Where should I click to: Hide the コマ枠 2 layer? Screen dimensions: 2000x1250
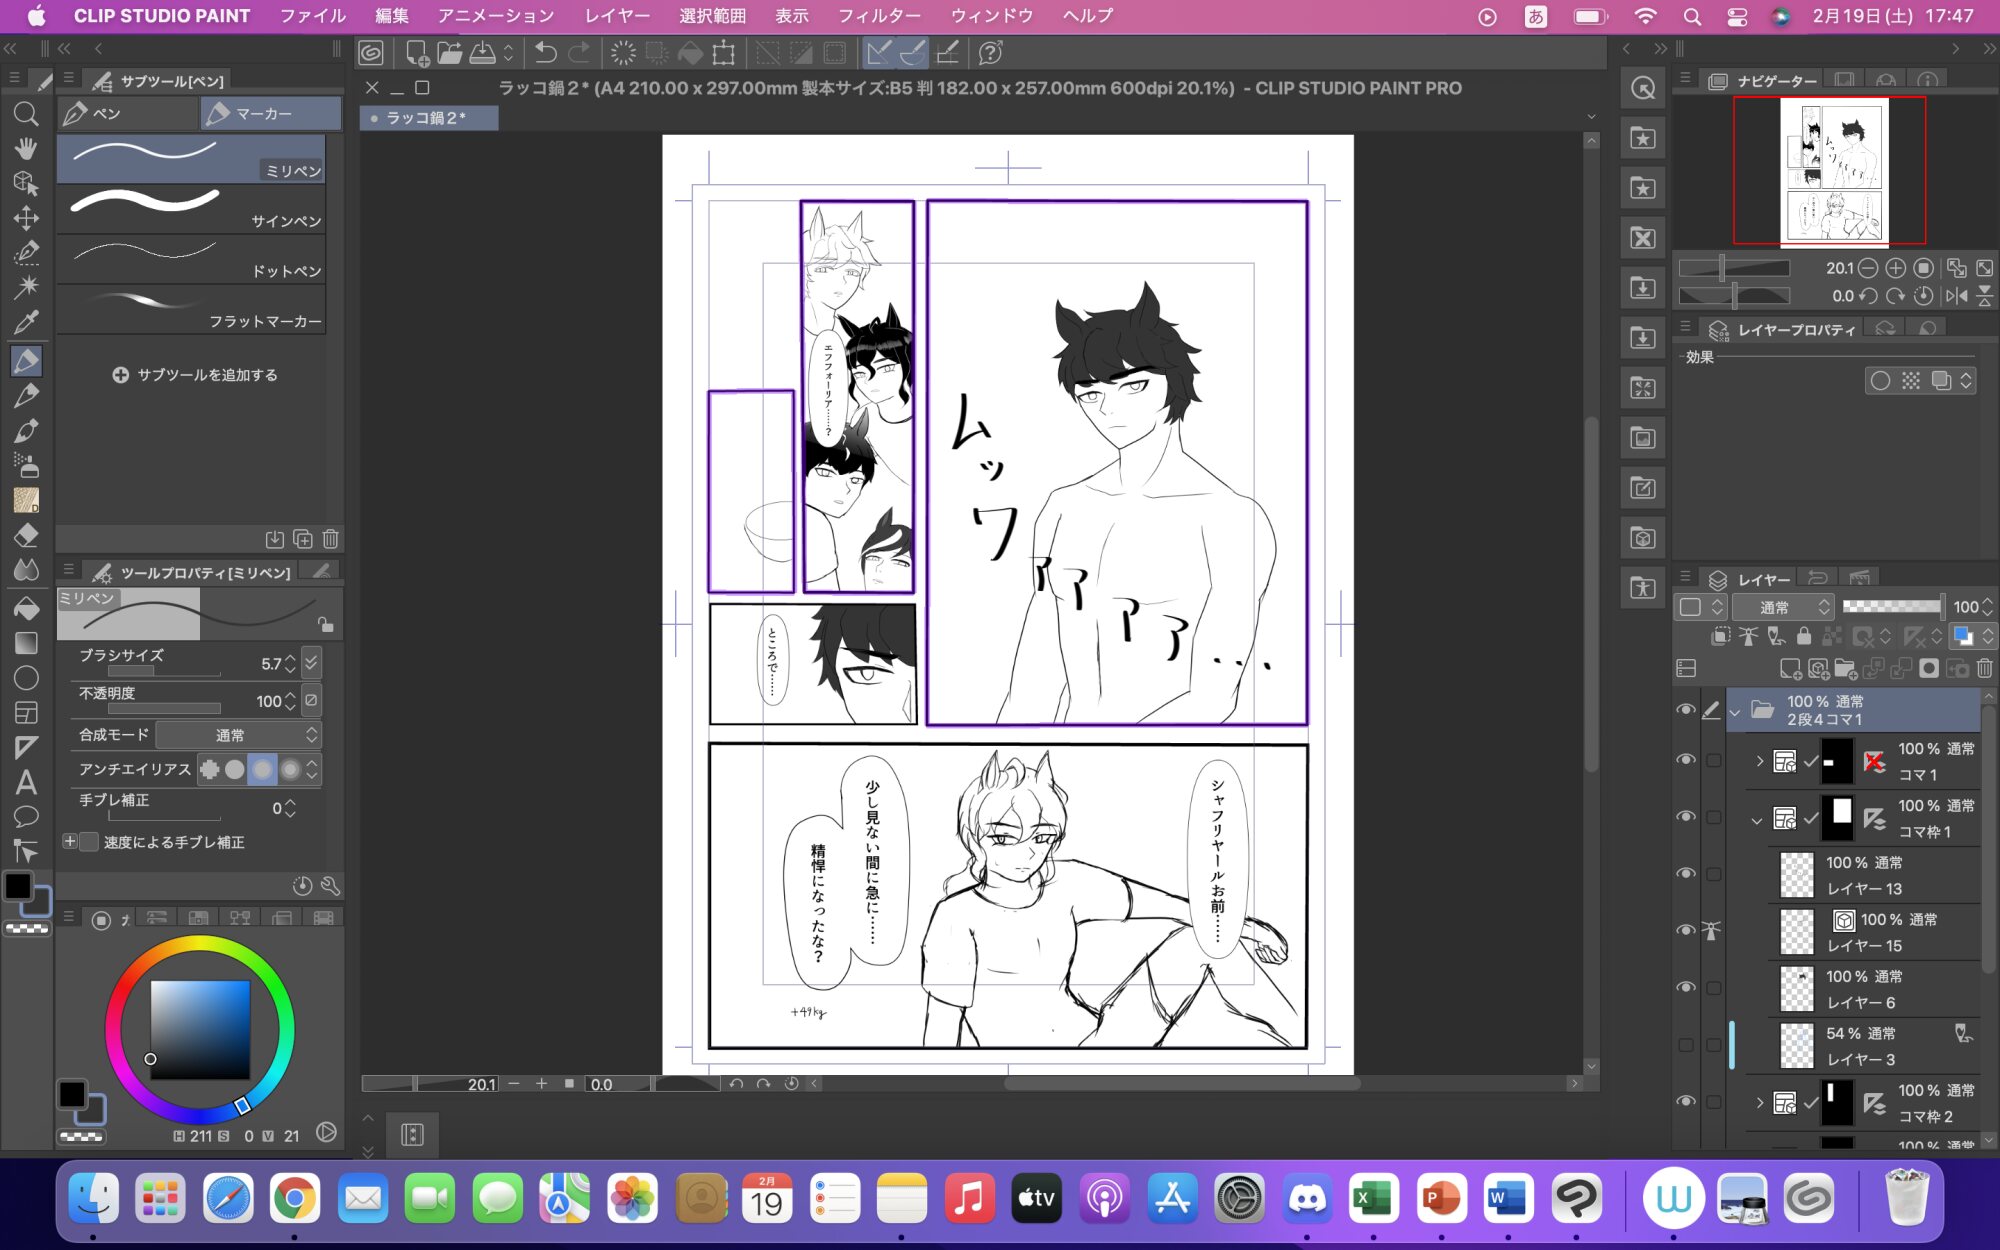pyautogui.click(x=1686, y=1102)
